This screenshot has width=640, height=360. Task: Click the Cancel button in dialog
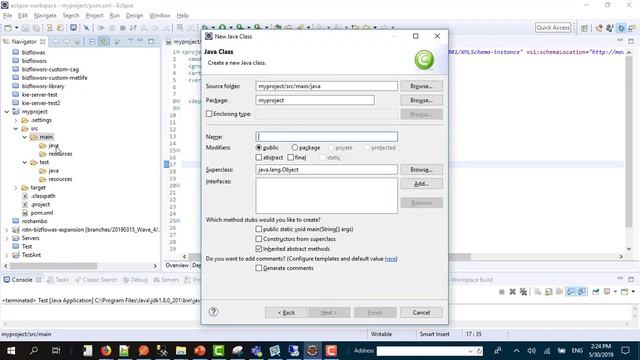tap(421, 312)
